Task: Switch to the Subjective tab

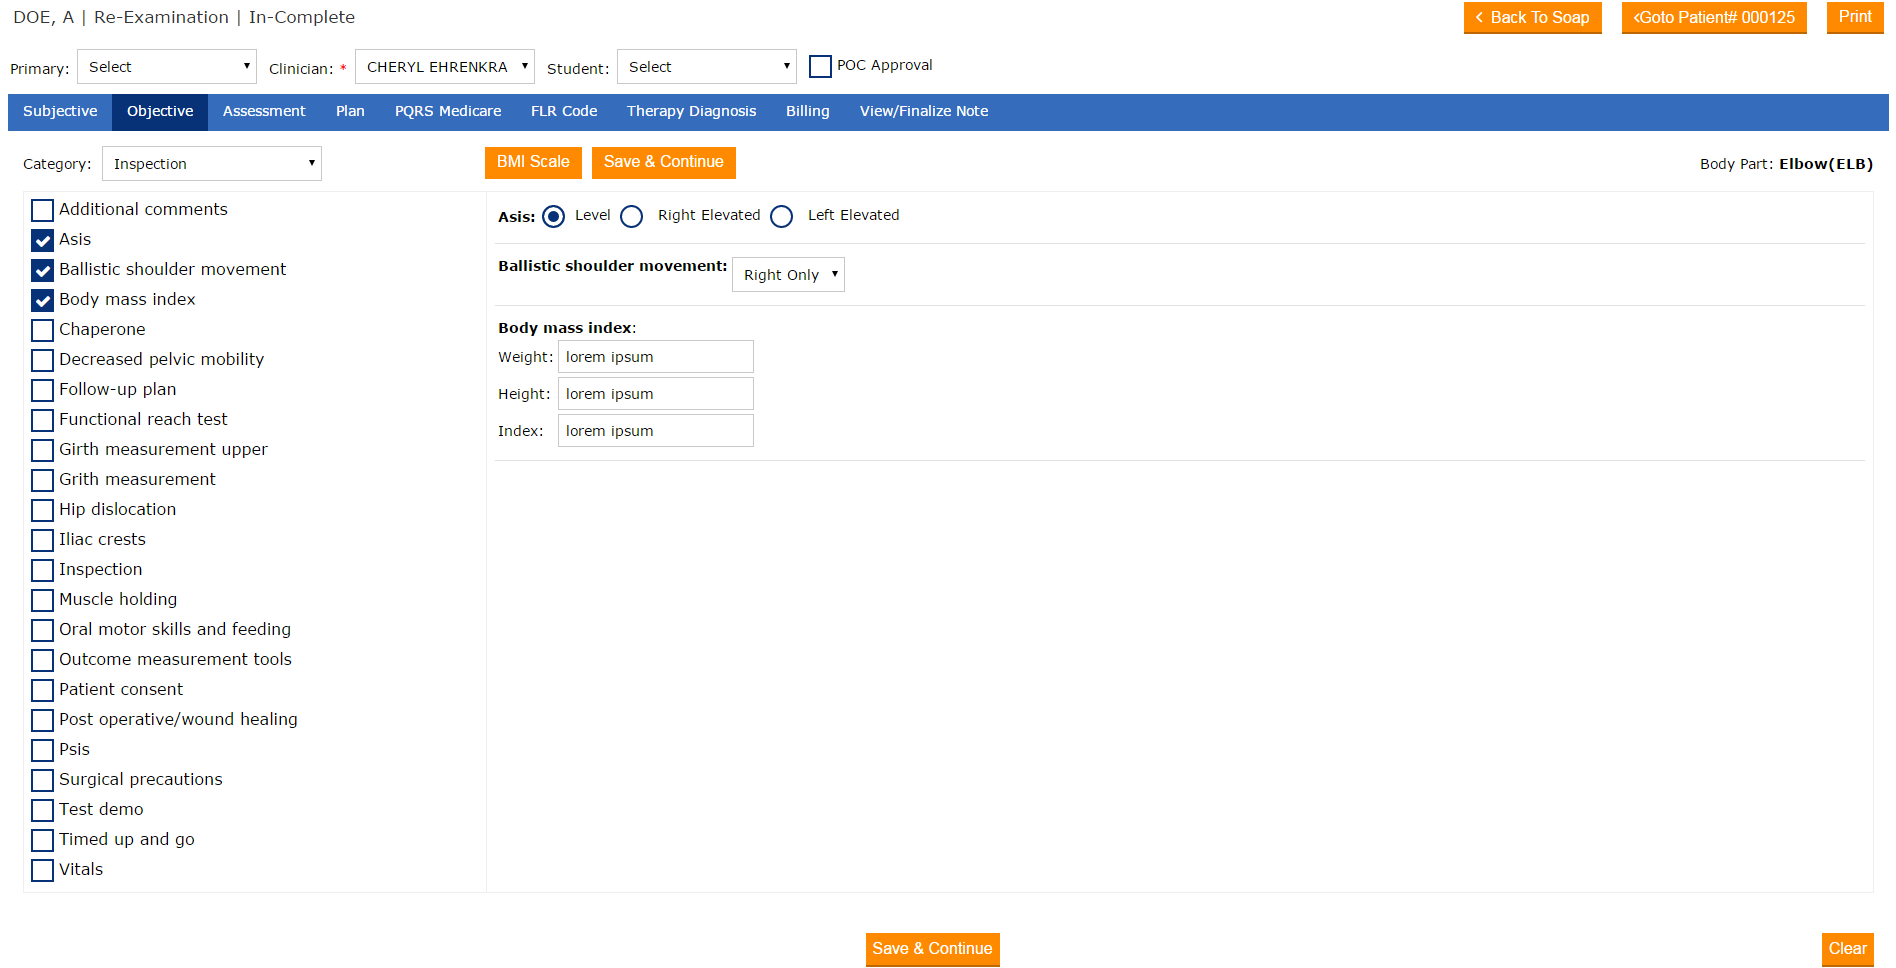Action: tap(60, 112)
